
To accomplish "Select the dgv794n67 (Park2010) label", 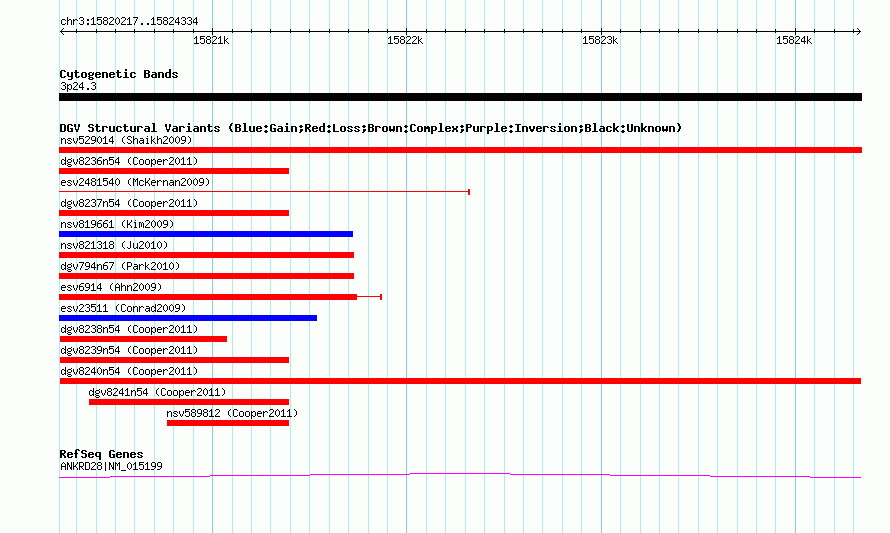I will click(x=120, y=266).
